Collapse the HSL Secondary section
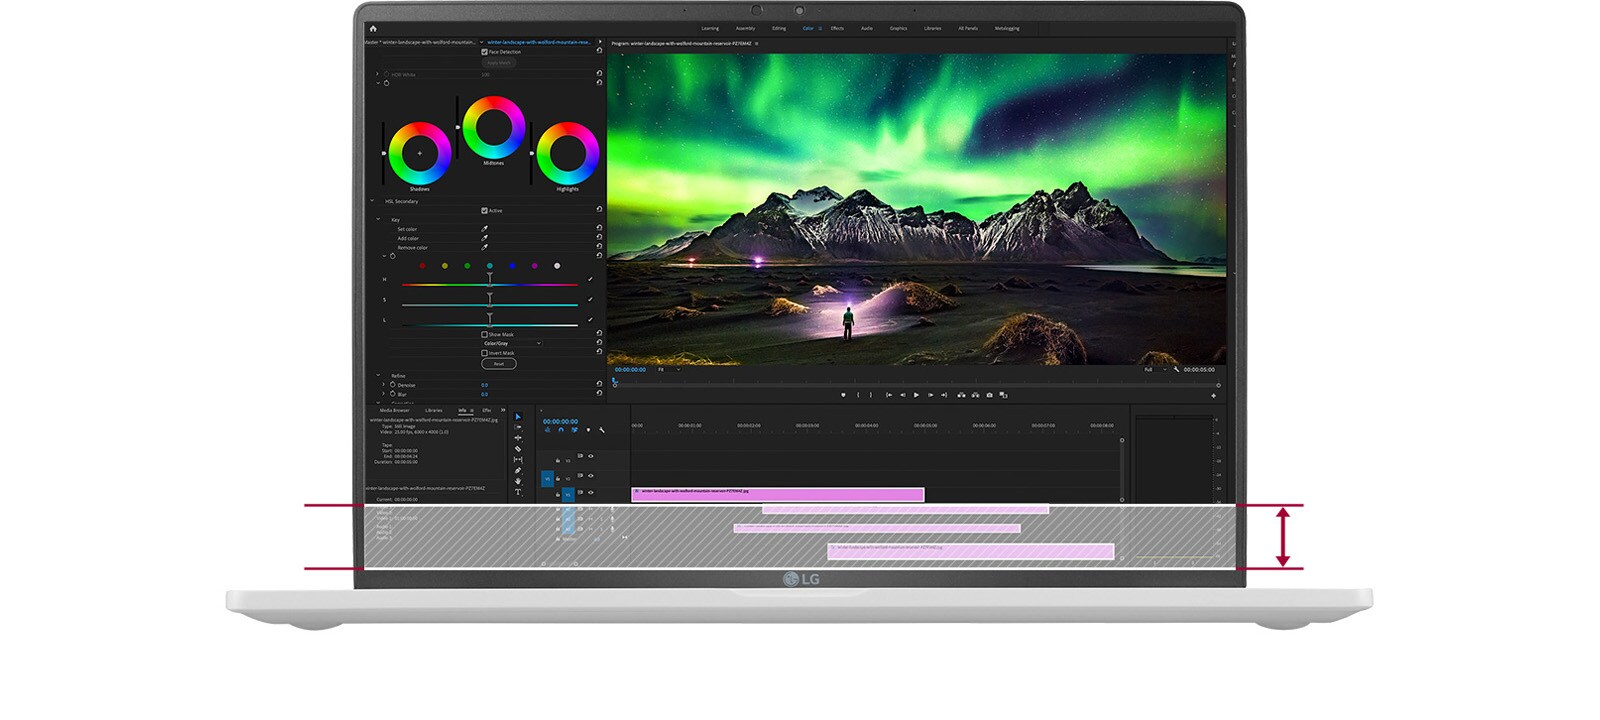Screen dimensions: 1600x720 373,201
